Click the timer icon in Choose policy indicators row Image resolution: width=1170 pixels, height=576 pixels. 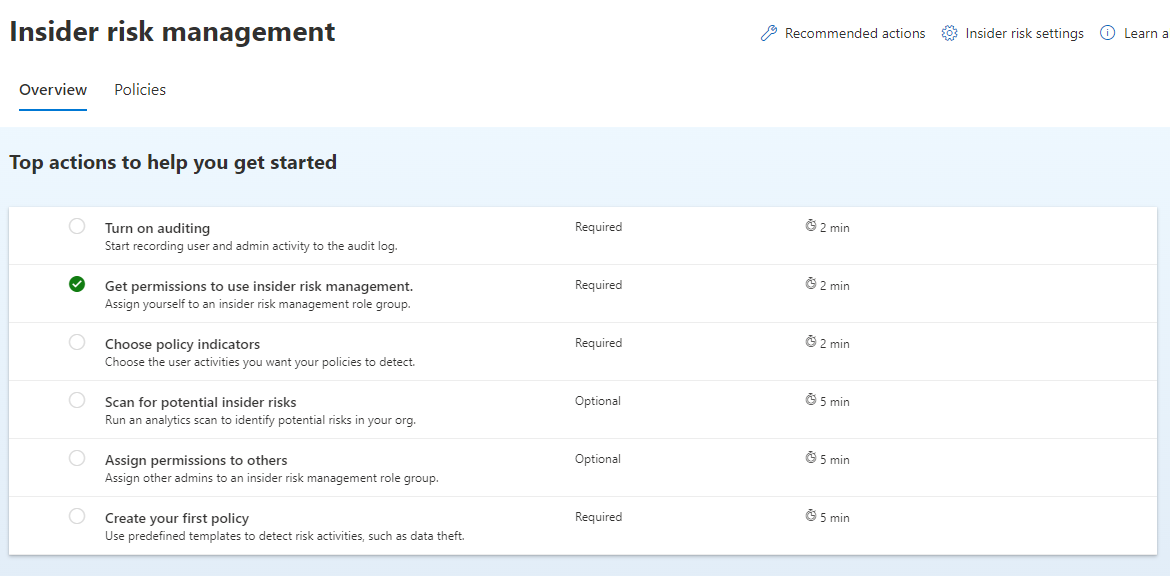point(811,343)
